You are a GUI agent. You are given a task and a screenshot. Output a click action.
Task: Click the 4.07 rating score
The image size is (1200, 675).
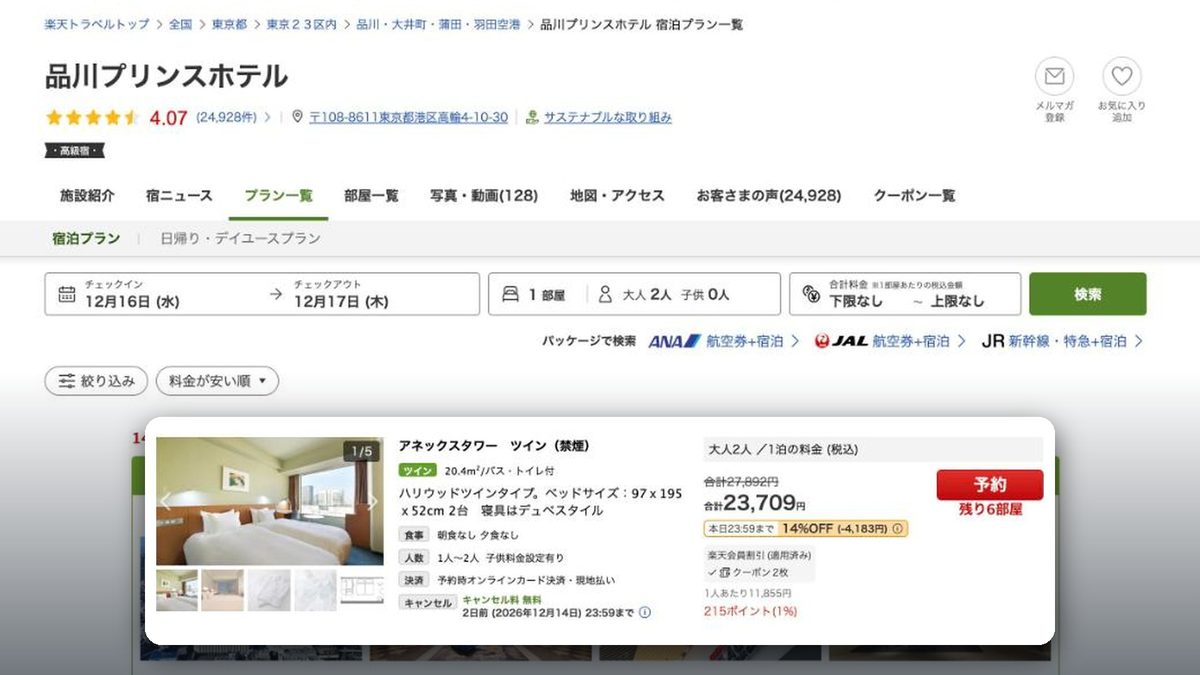click(x=168, y=117)
